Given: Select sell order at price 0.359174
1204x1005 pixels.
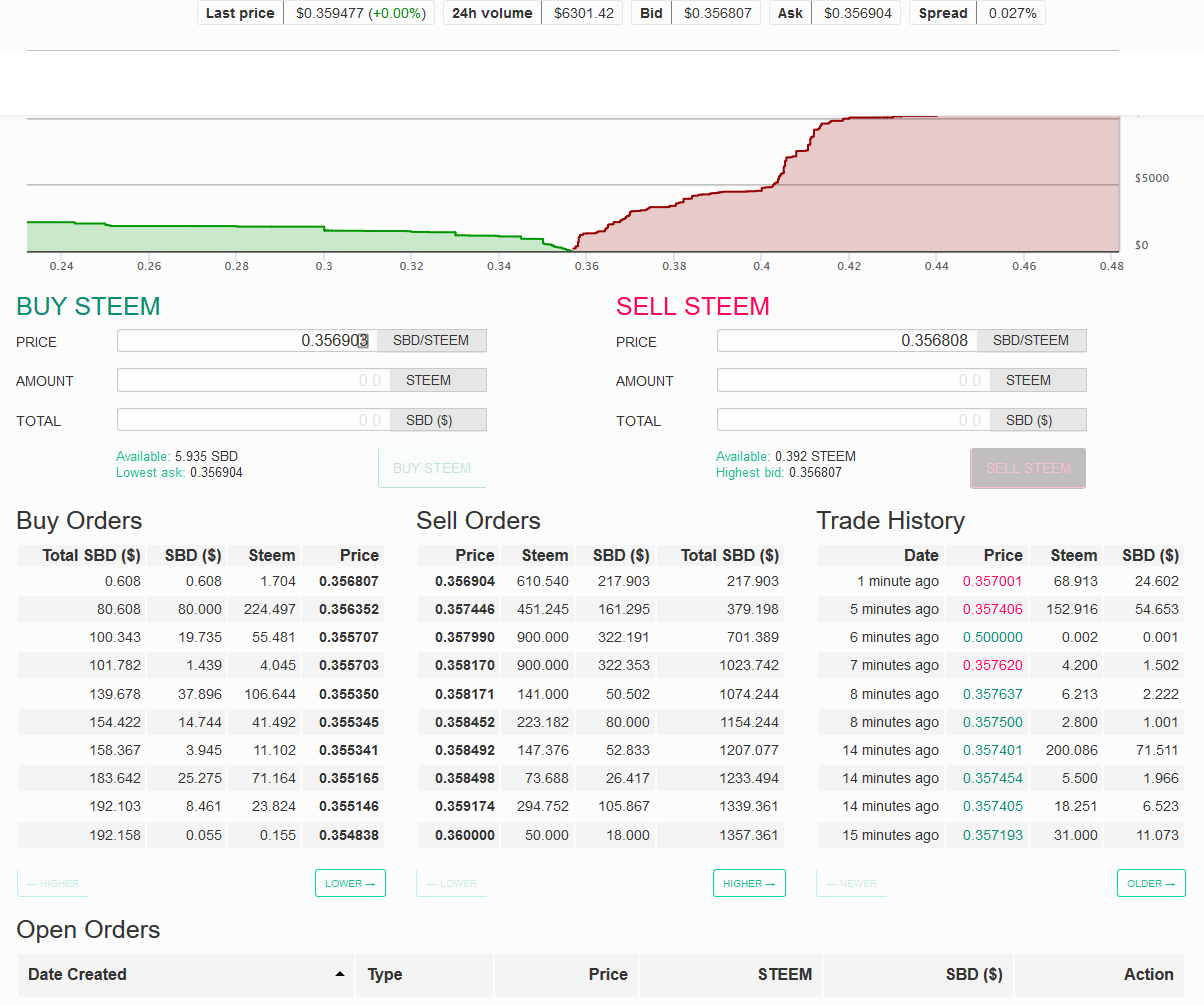Looking at the screenshot, I should tap(600, 806).
